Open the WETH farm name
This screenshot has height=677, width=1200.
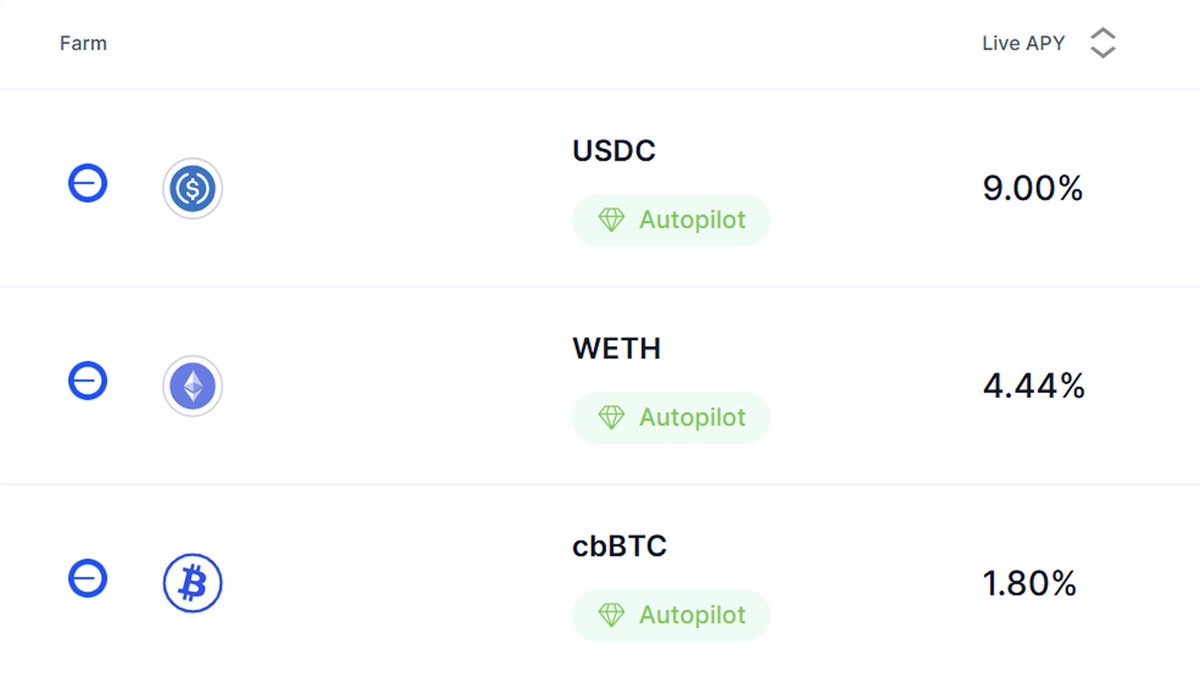(617, 349)
